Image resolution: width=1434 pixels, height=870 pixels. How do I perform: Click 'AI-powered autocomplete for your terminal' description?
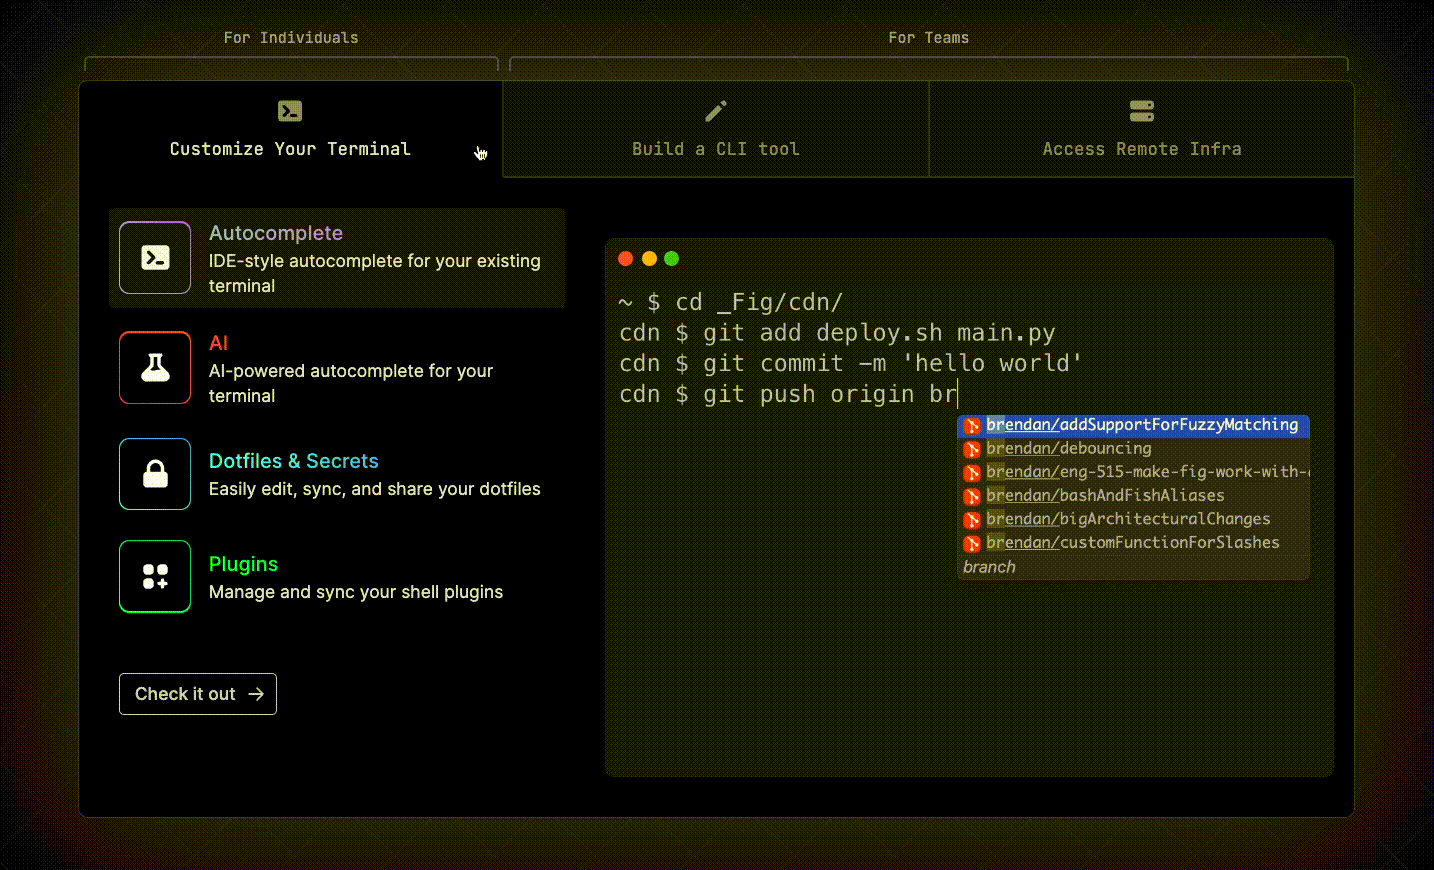351,383
